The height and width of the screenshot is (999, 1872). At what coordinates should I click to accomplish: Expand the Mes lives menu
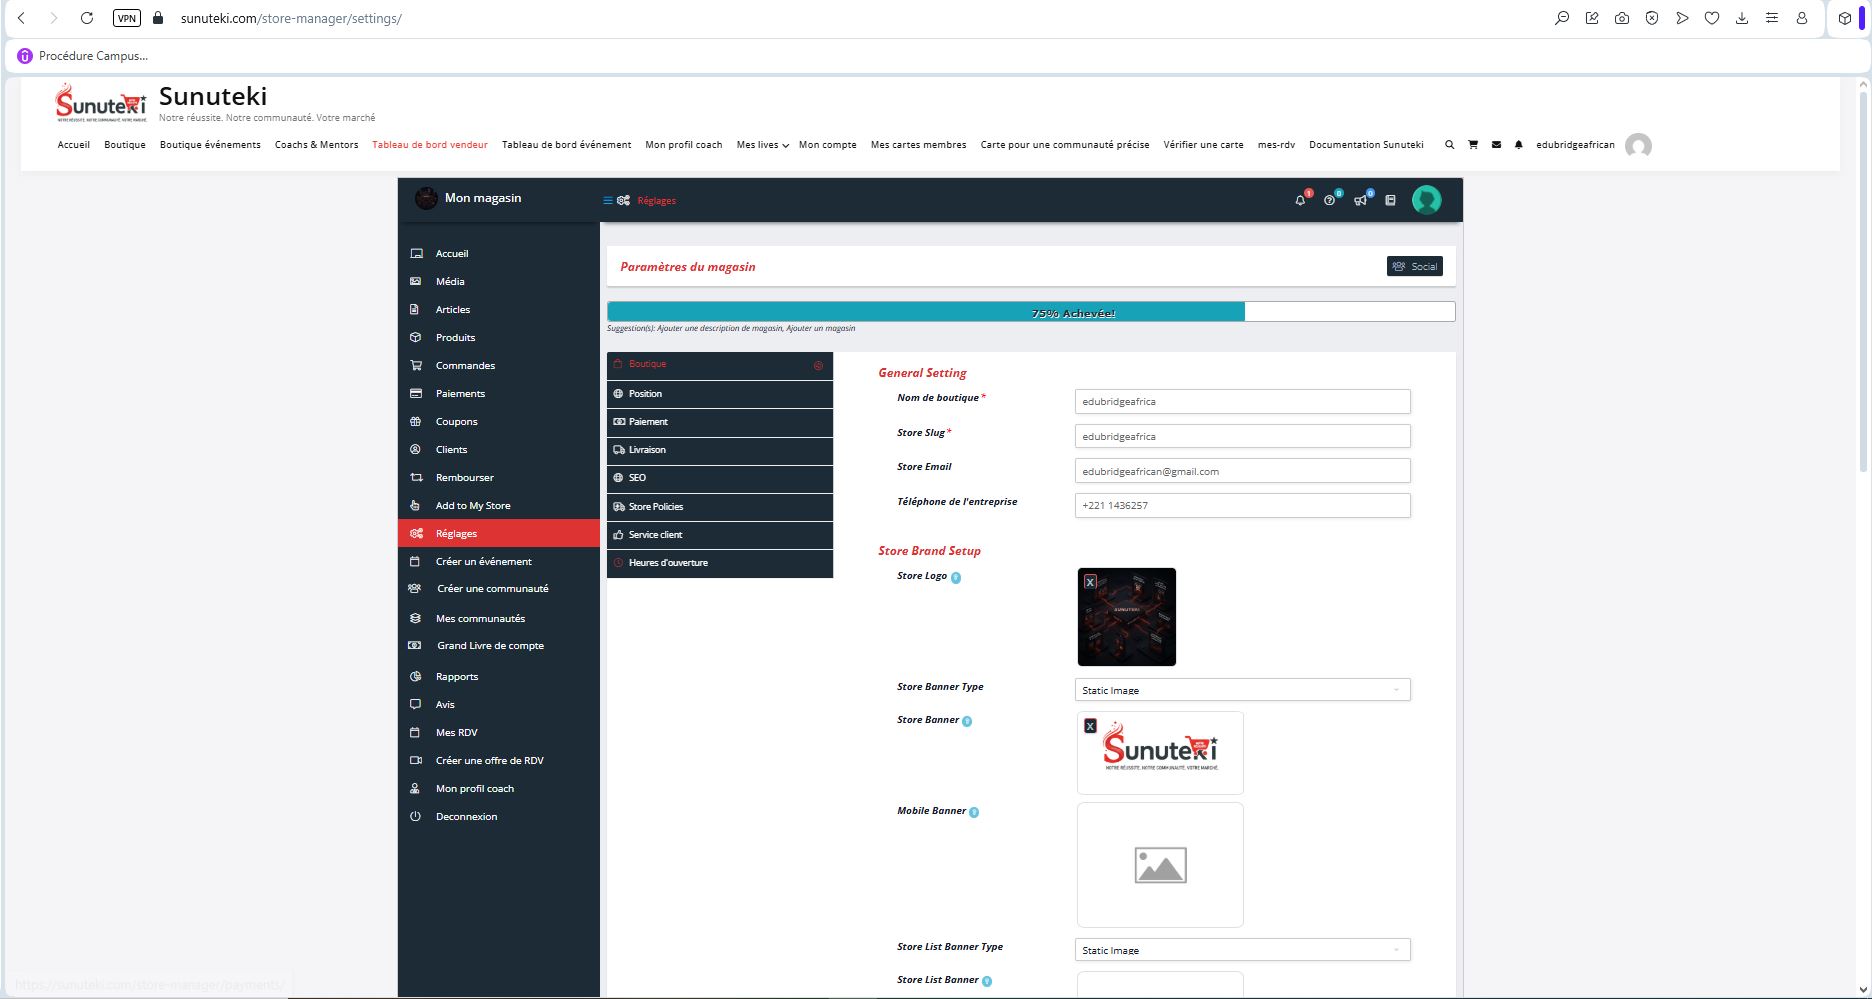click(x=762, y=145)
